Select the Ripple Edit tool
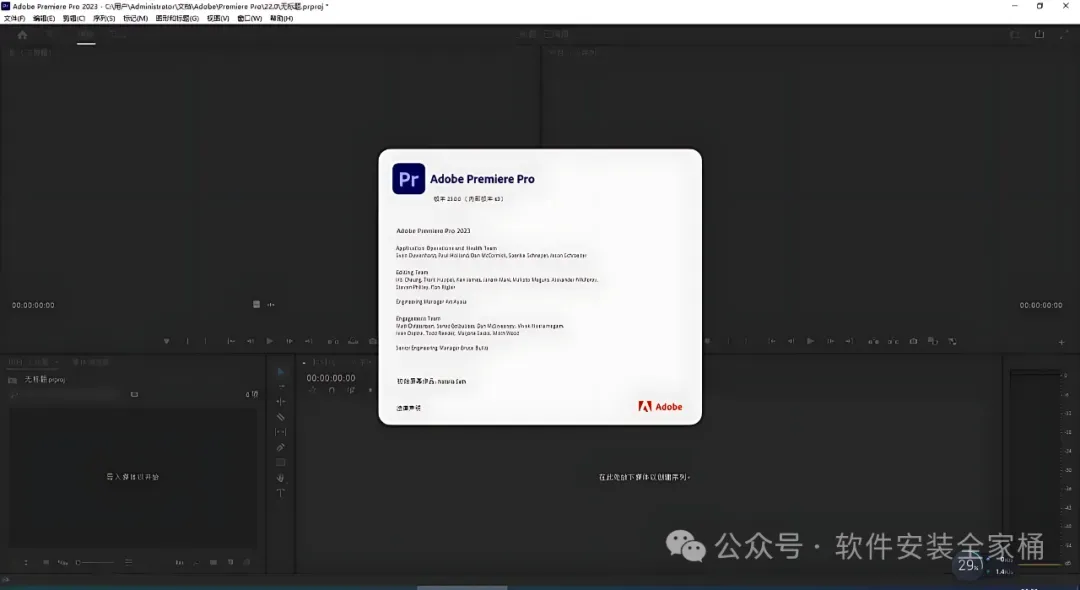Image resolution: width=1080 pixels, height=590 pixels. click(280, 401)
